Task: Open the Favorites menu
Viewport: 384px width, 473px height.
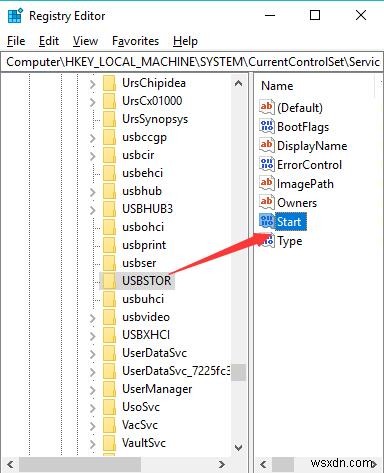Action: [x=135, y=41]
